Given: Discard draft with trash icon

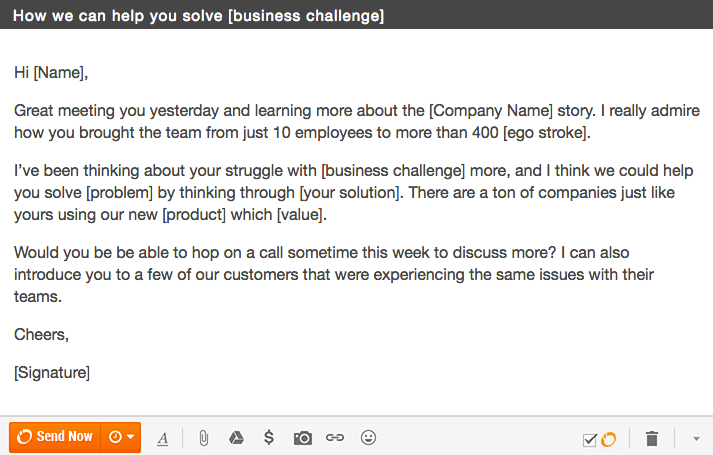Looking at the screenshot, I should click(652, 439).
